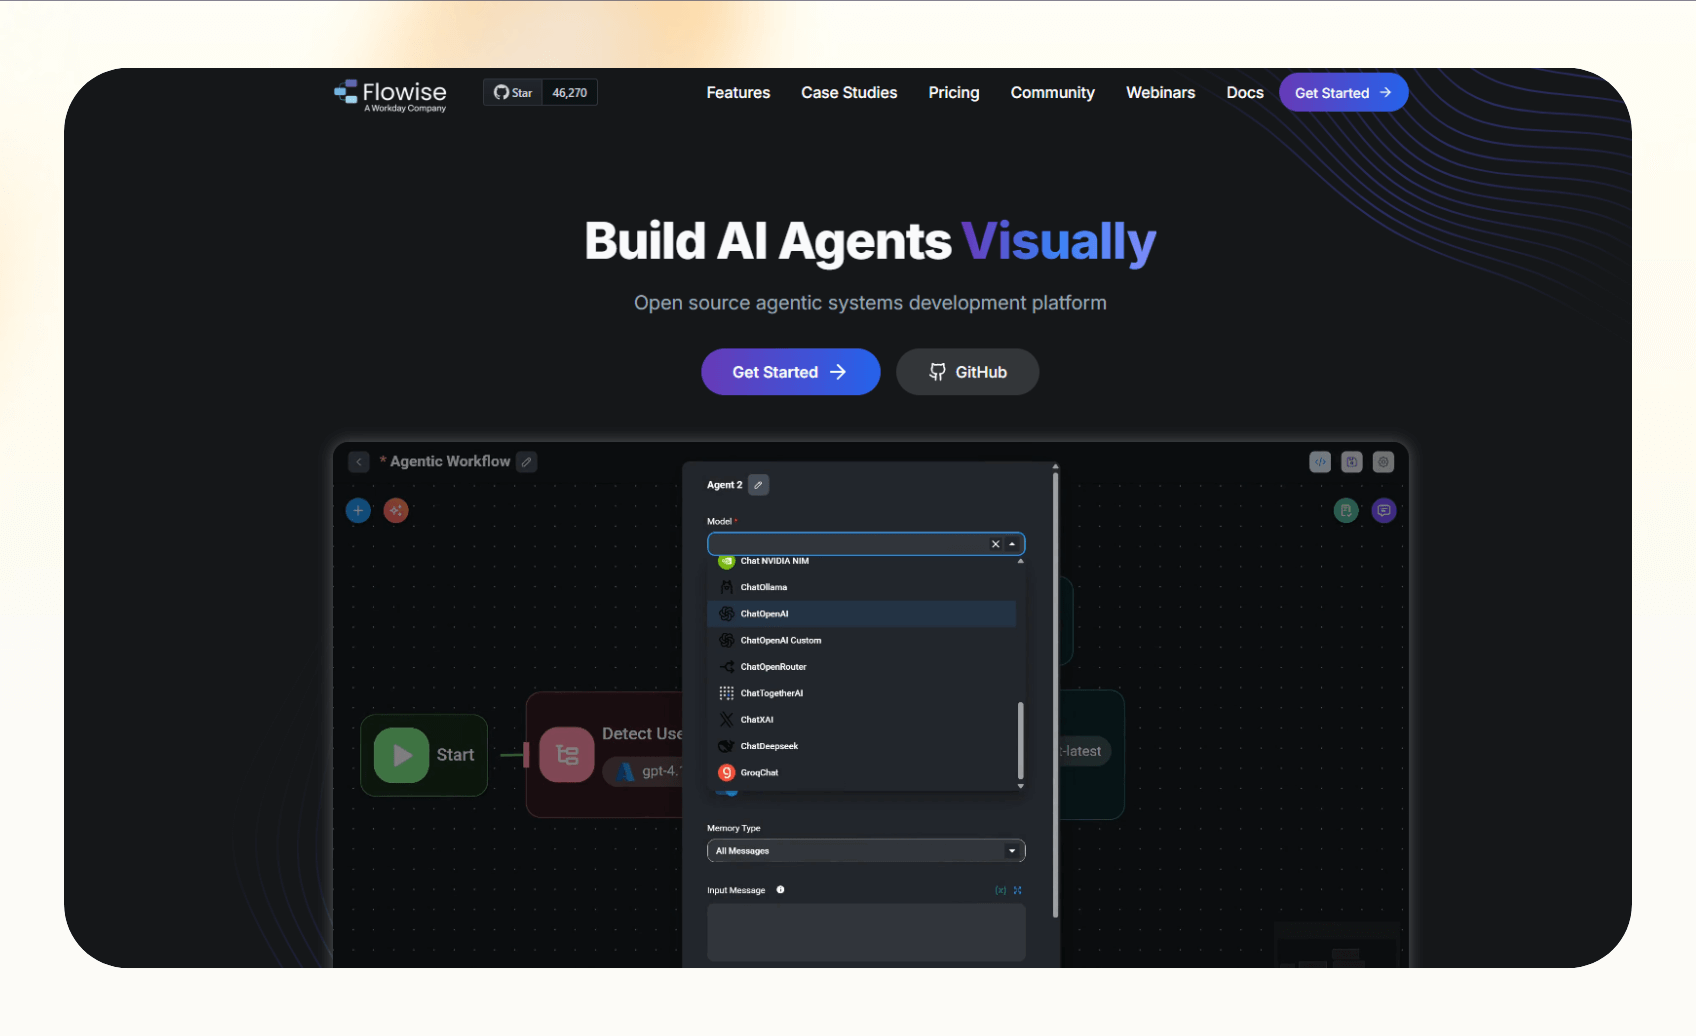Screen dimensions: 1696x1036
Task: Click the Agent 2 title text
Action: [x=725, y=485]
